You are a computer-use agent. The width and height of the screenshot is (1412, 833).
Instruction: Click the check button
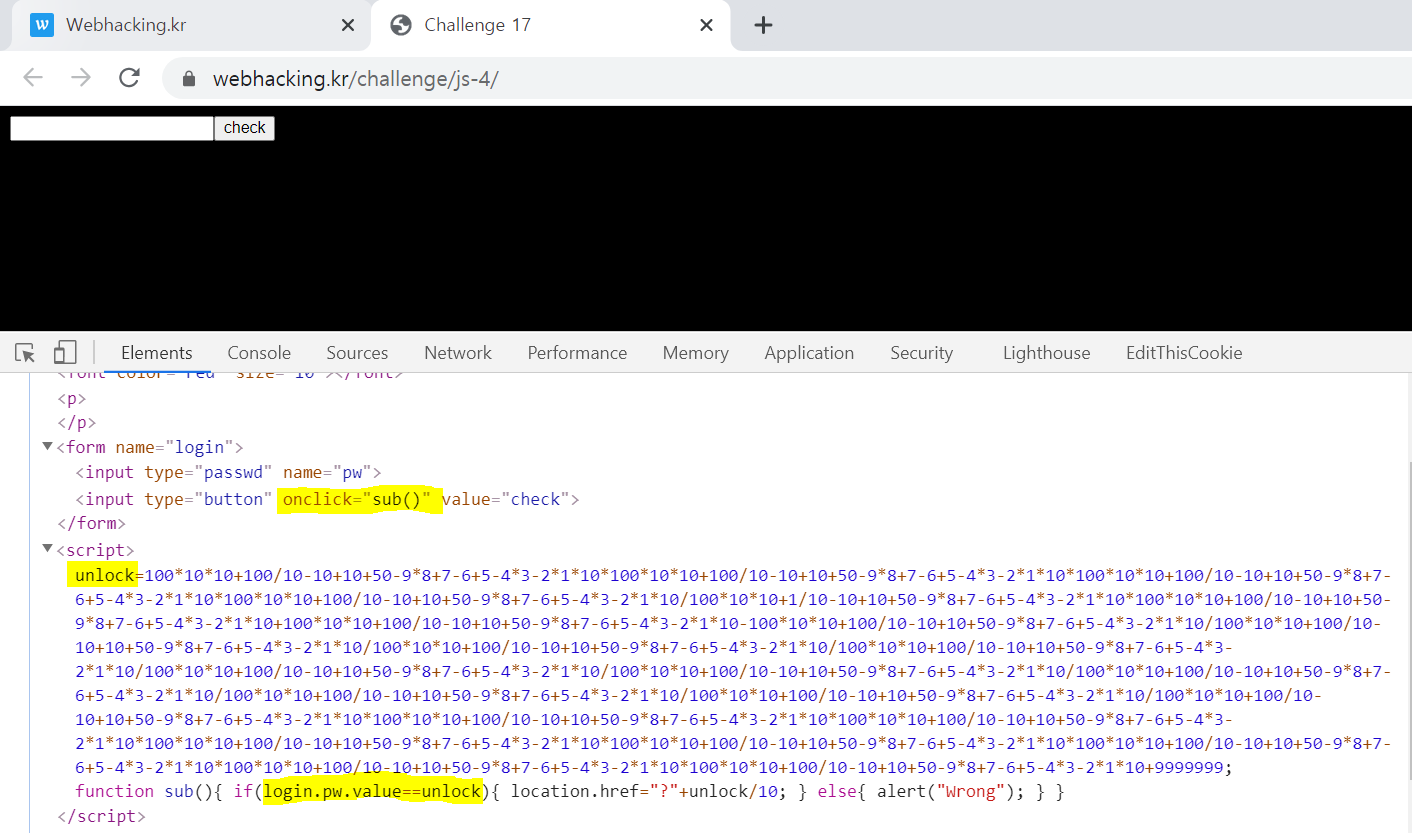(x=245, y=128)
